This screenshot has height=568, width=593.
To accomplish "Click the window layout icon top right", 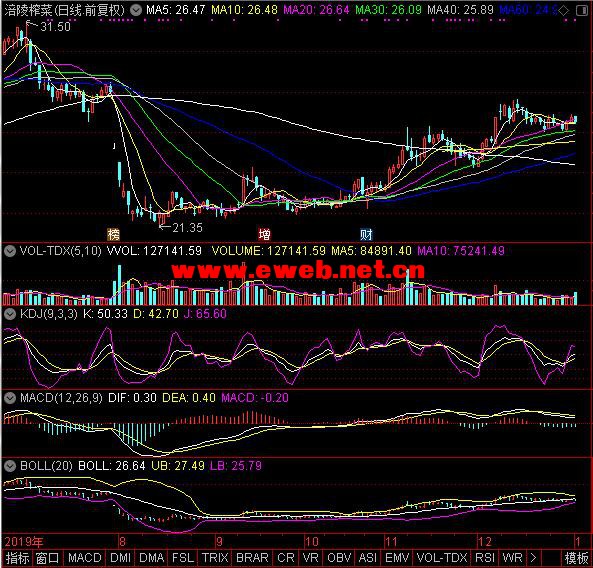I will pyautogui.click(x=582, y=11).
